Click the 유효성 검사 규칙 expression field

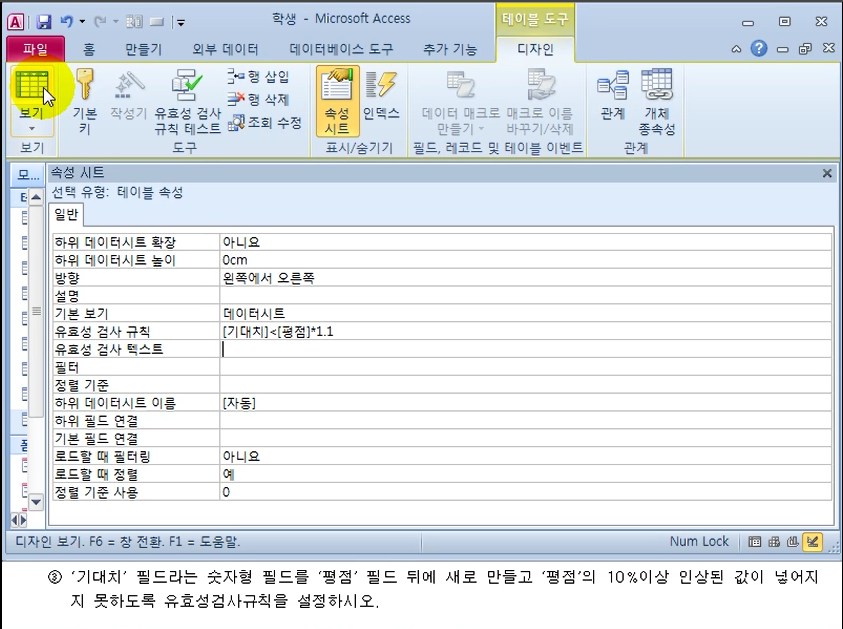pyautogui.click(x=526, y=331)
